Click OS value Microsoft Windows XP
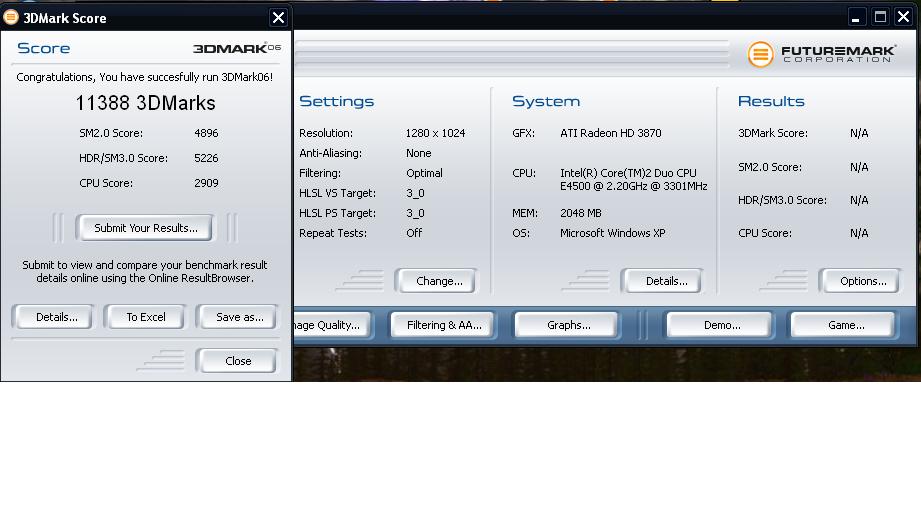Image resolution: width=921 pixels, height=512 pixels. 613,233
